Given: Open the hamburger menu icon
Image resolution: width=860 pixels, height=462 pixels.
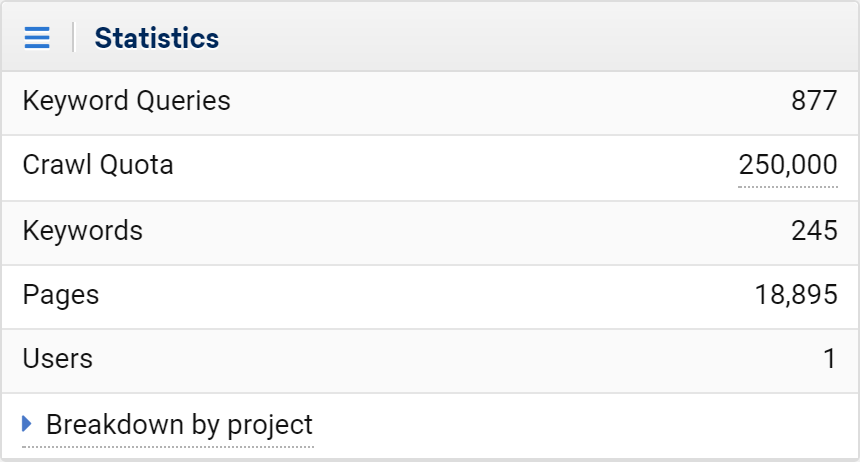Looking at the screenshot, I should 37,38.
